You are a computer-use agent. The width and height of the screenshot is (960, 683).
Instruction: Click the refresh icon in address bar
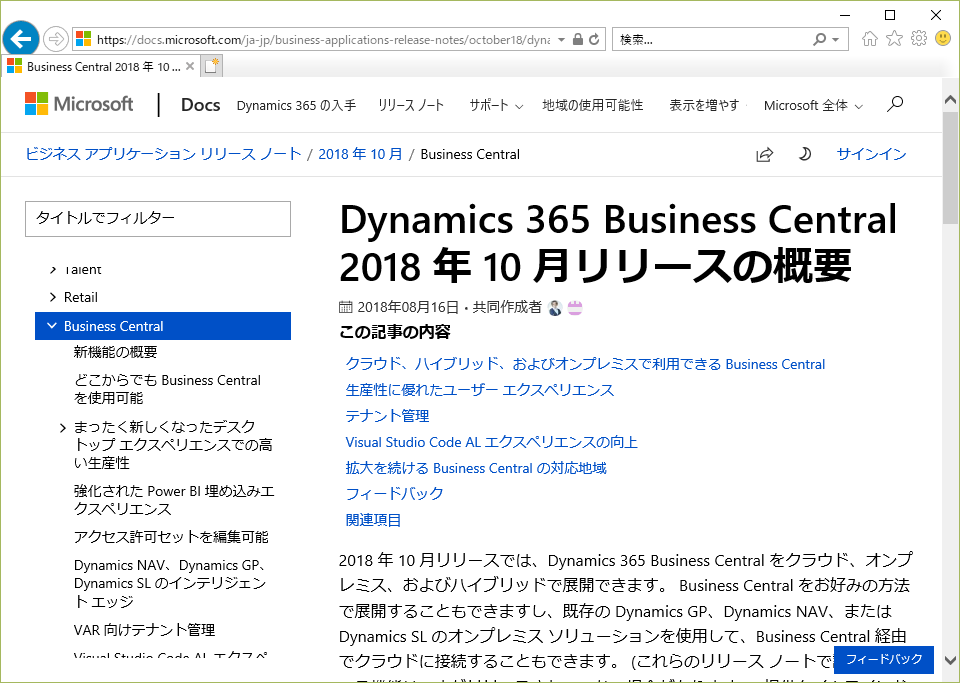tap(594, 39)
